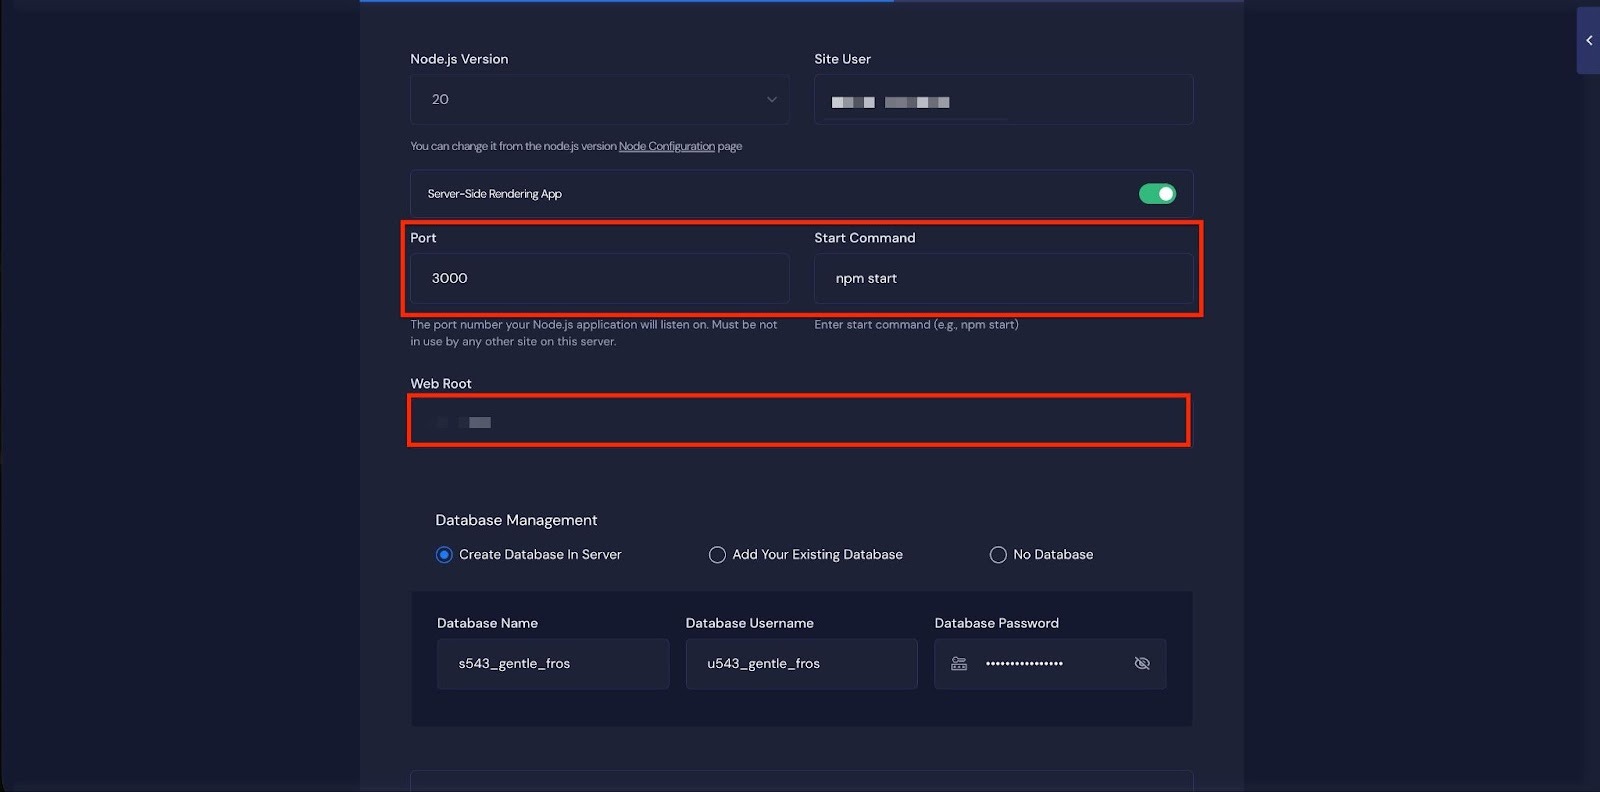Select the No Database radio button
1600x792 pixels.
point(998,555)
